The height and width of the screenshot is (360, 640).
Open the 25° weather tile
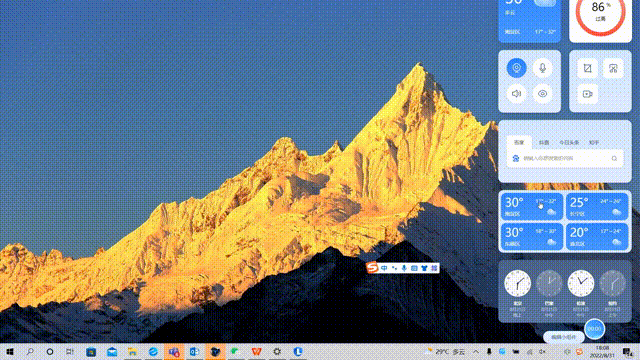tap(597, 206)
